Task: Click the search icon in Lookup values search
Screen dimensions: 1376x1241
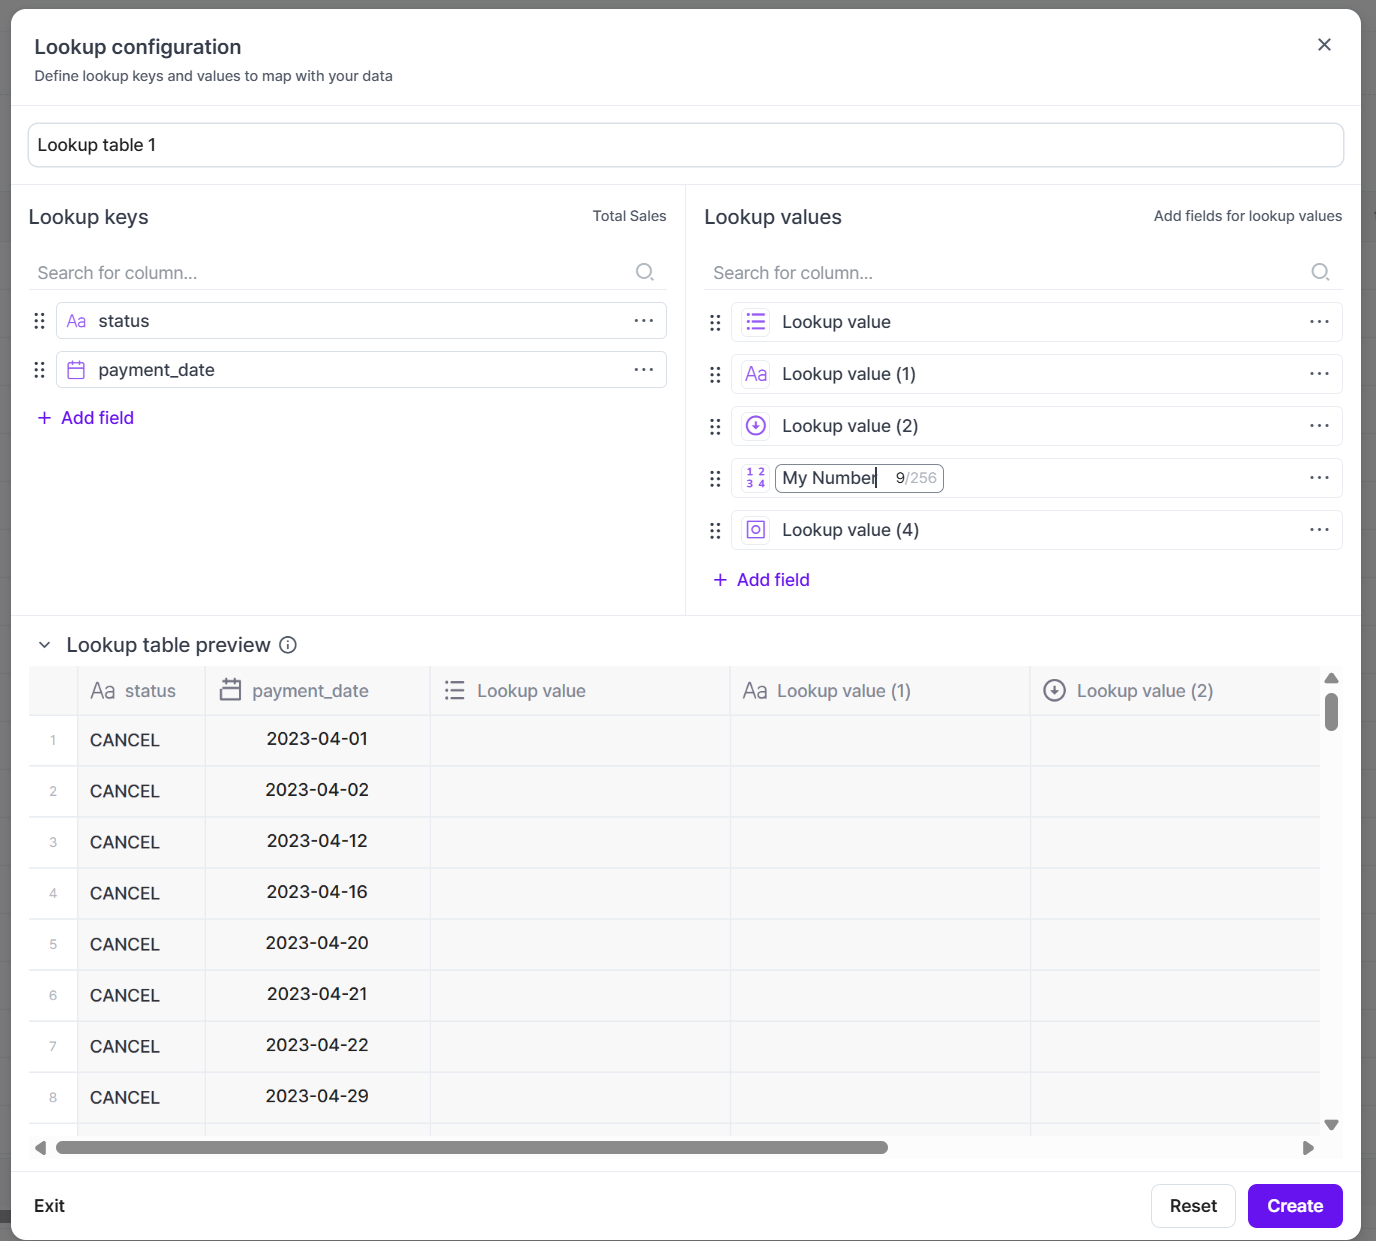Action: pos(1320,272)
